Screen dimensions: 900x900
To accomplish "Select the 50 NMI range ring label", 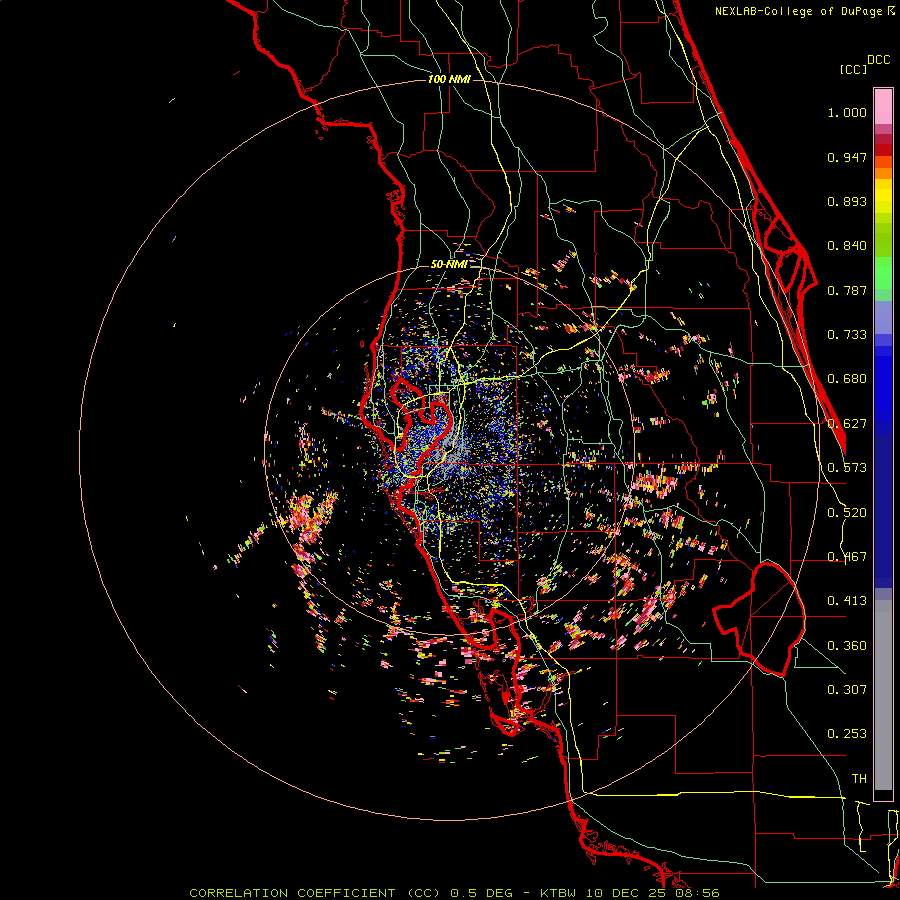I will (449, 264).
